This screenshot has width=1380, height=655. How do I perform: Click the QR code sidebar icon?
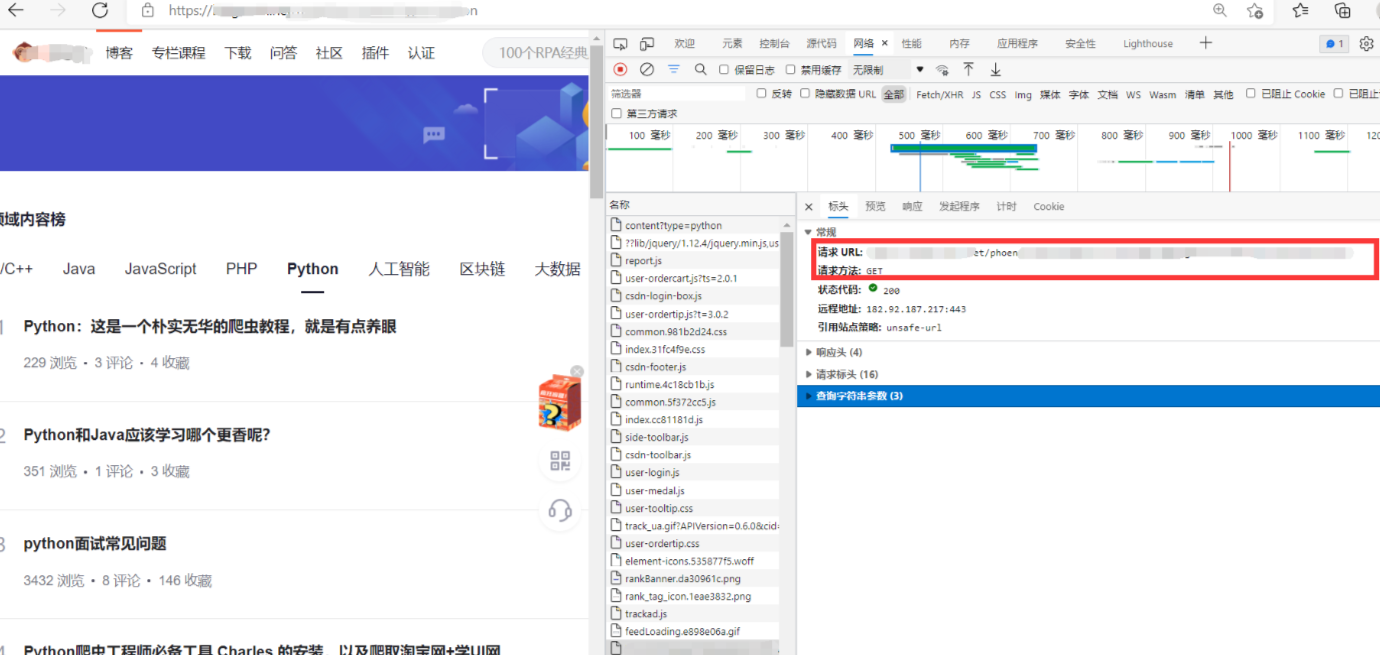point(560,461)
